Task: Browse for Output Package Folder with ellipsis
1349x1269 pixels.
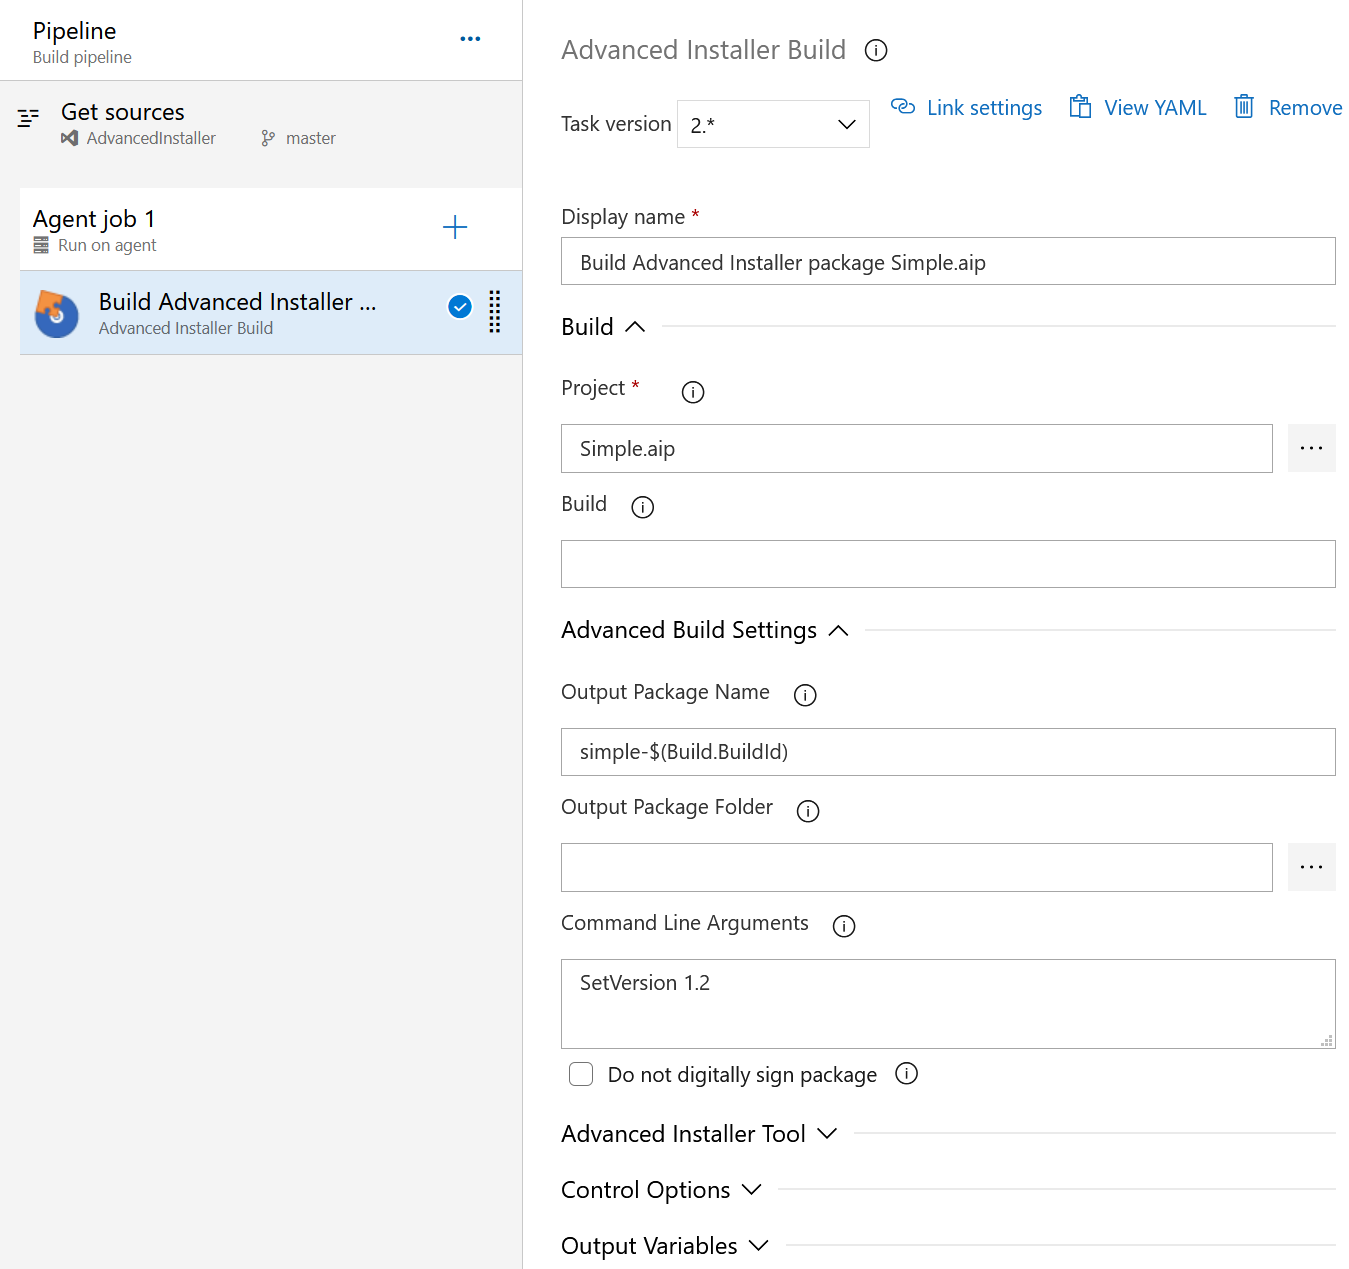Action: pos(1312,867)
